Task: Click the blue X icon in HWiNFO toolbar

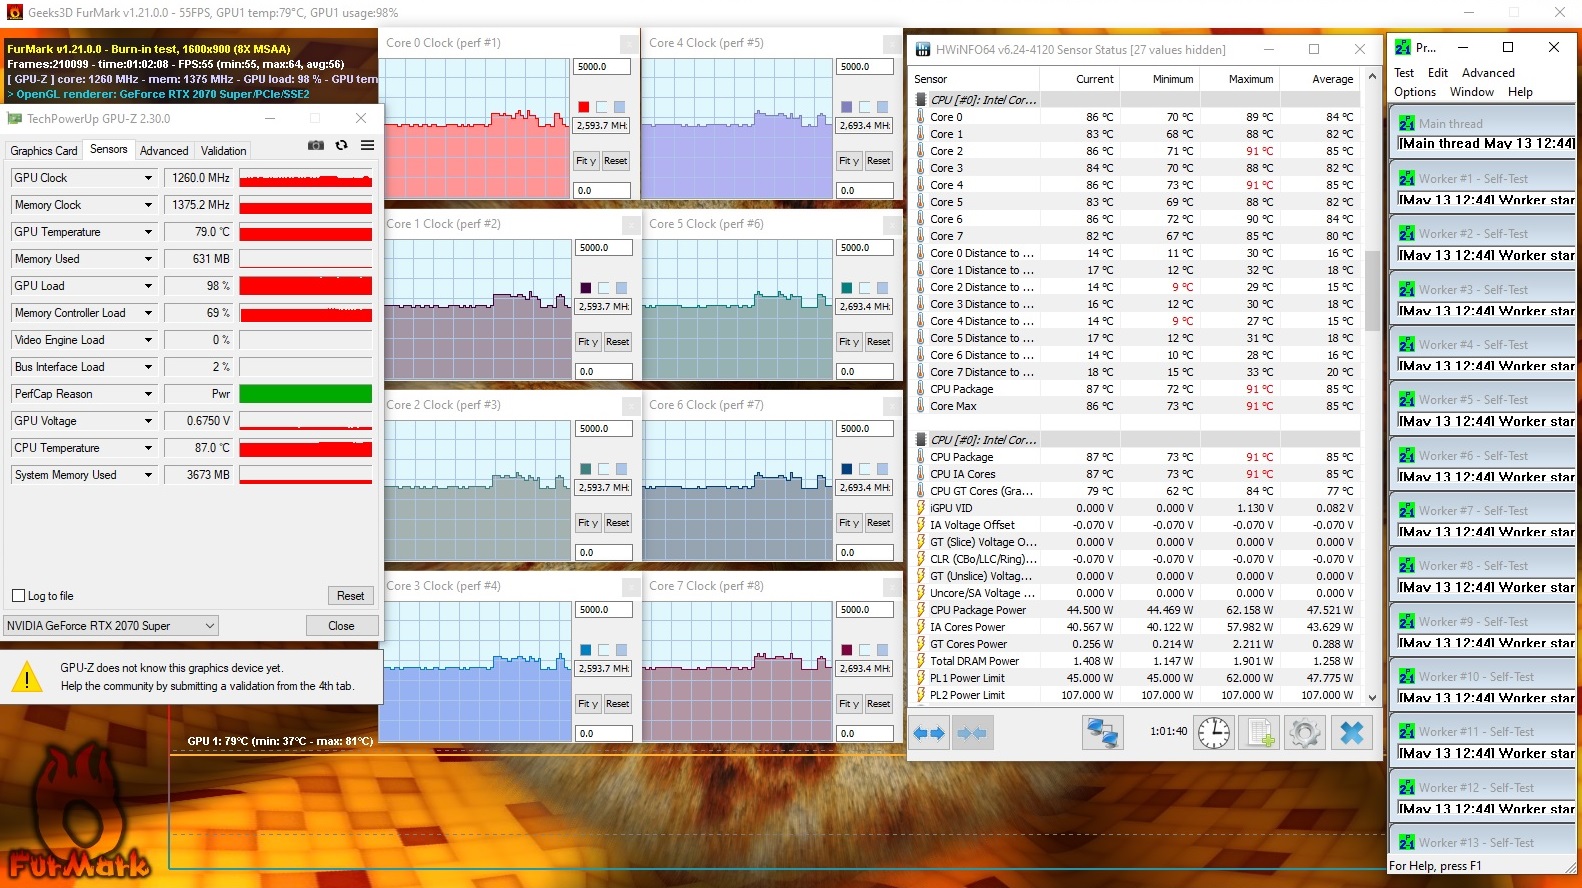Action: (1351, 733)
